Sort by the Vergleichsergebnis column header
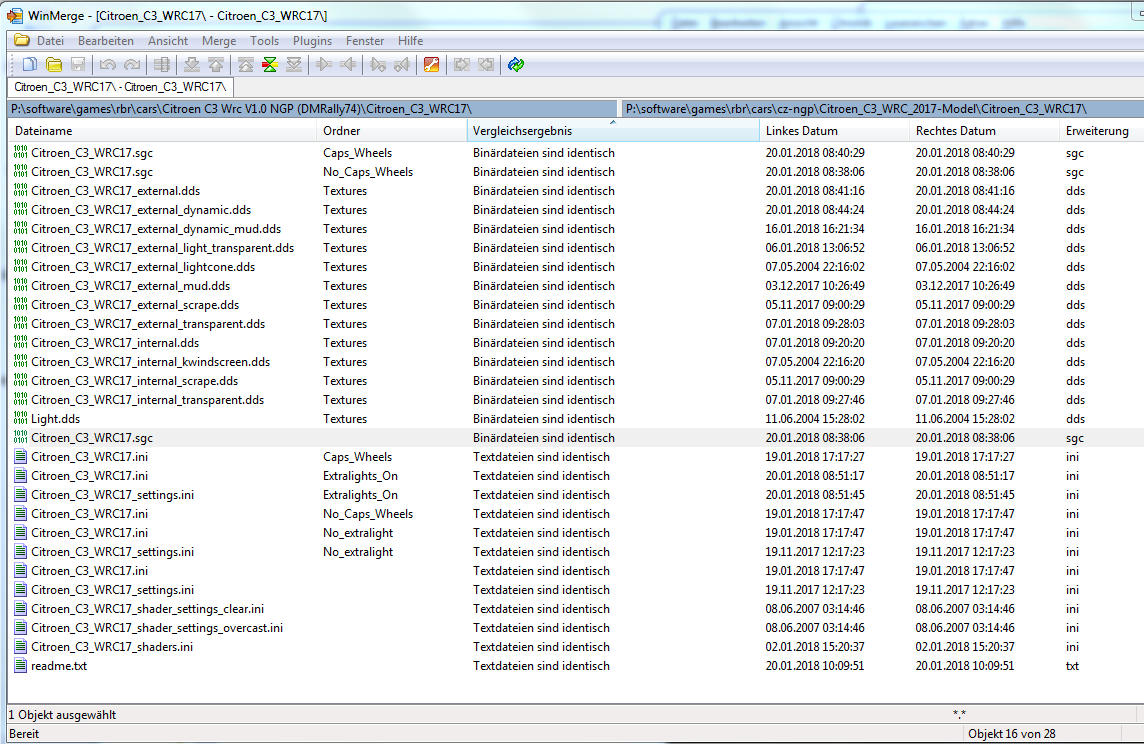The width and height of the screenshot is (1144, 744). pyautogui.click(x=614, y=131)
